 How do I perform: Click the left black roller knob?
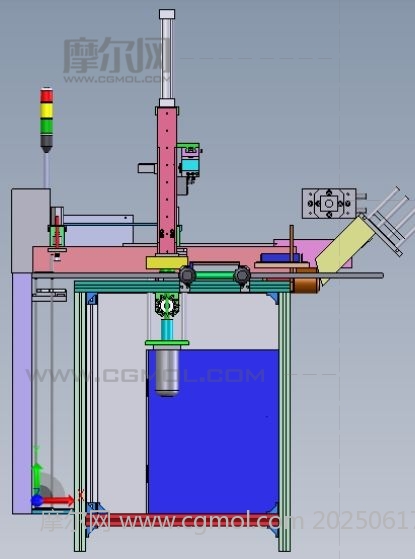(187, 275)
